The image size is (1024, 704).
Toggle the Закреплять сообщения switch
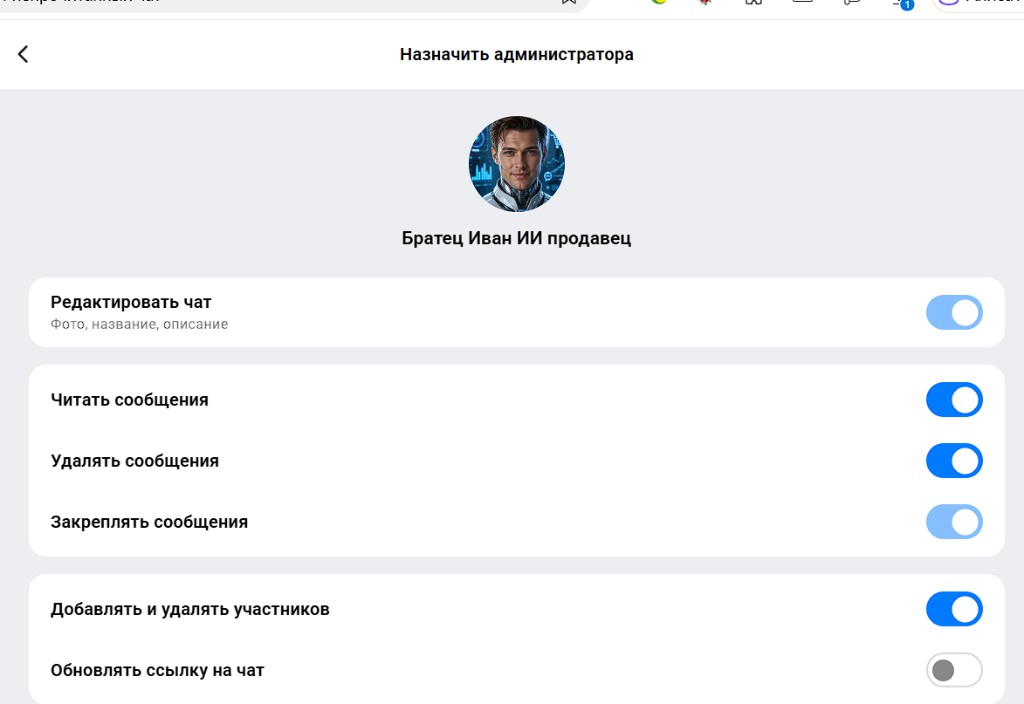[954, 522]
